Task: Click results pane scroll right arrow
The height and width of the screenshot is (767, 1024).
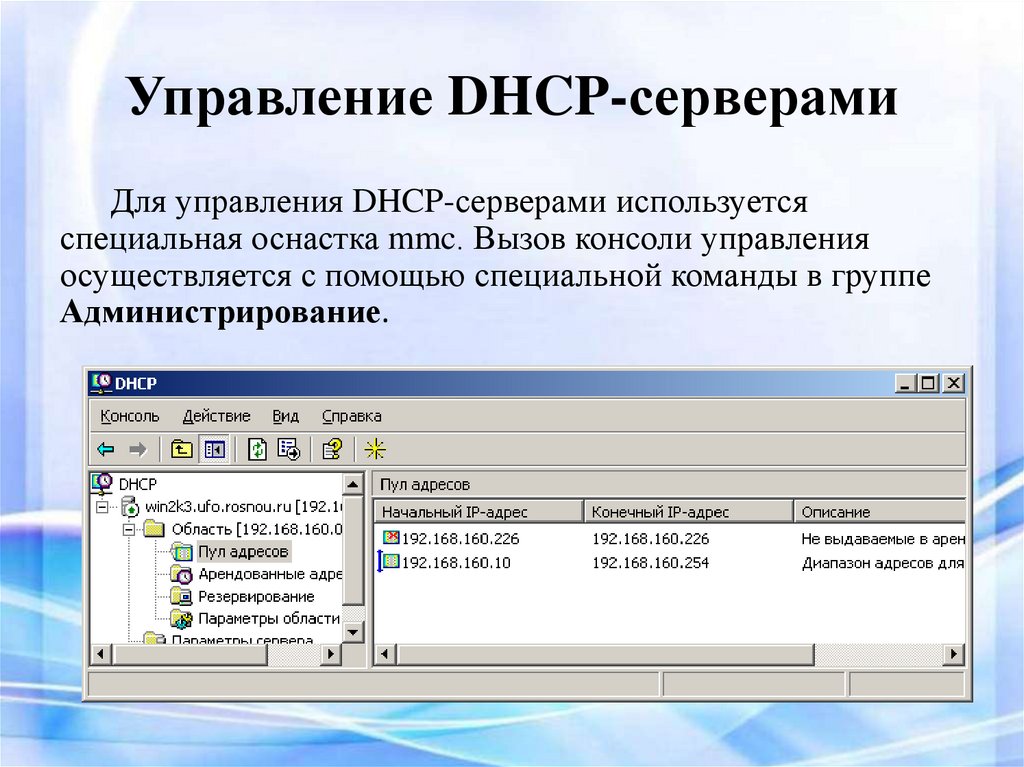Action: click(x=955, y=653)
